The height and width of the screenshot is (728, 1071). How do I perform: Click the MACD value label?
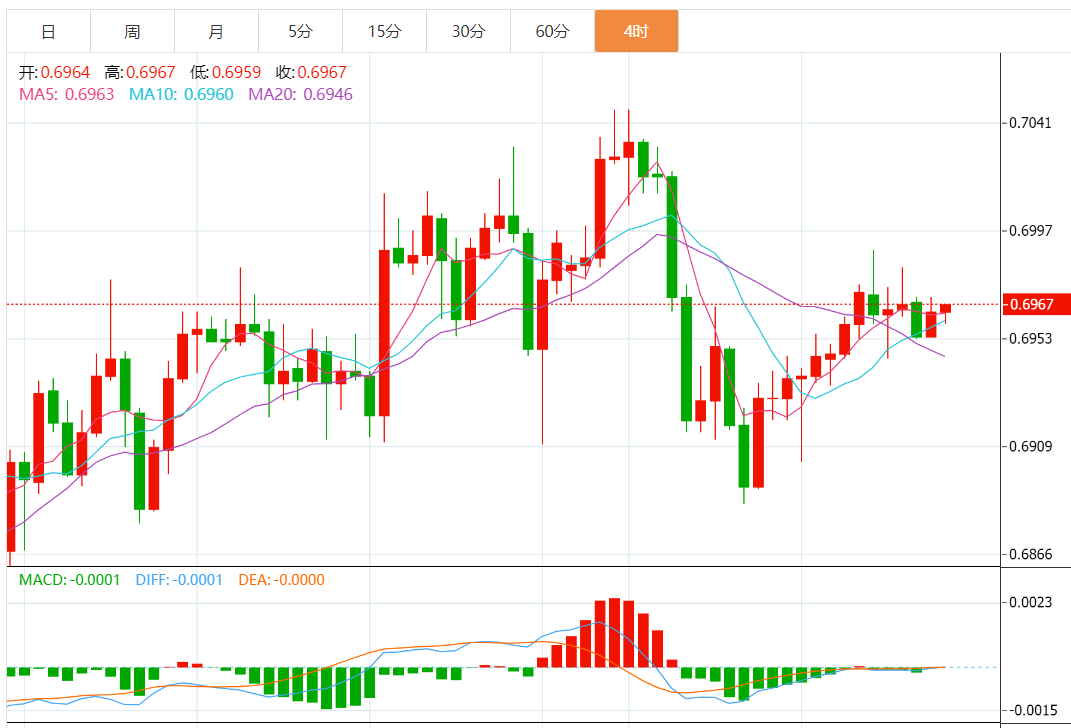click(x=70, y=580)
